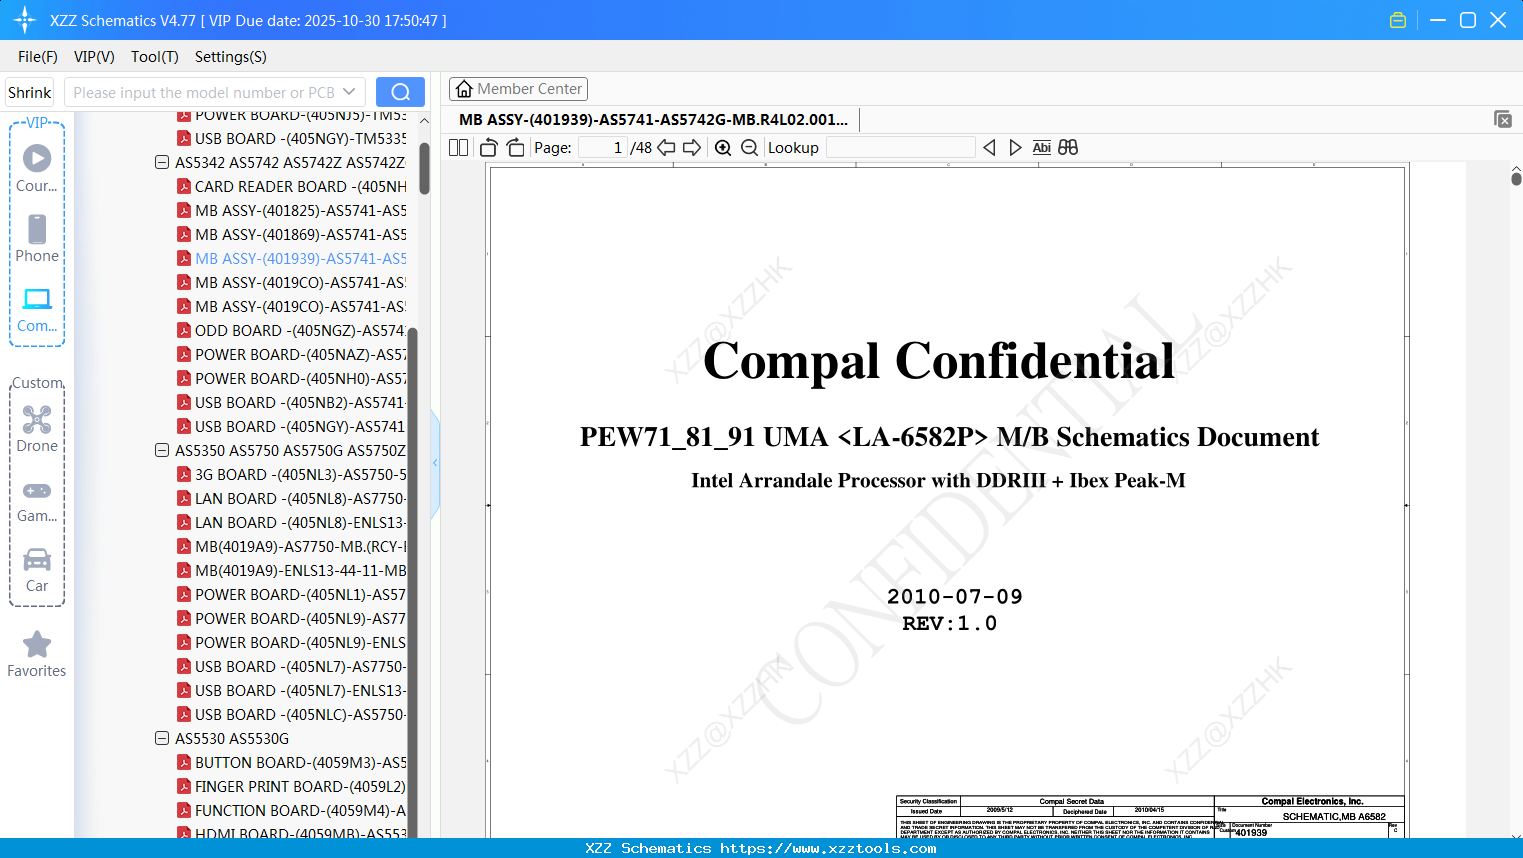Collapse the AS5342 AS5742 AS5742Z tree node
This screenshot has height=858, width=1523.
[x=162, y=162]
